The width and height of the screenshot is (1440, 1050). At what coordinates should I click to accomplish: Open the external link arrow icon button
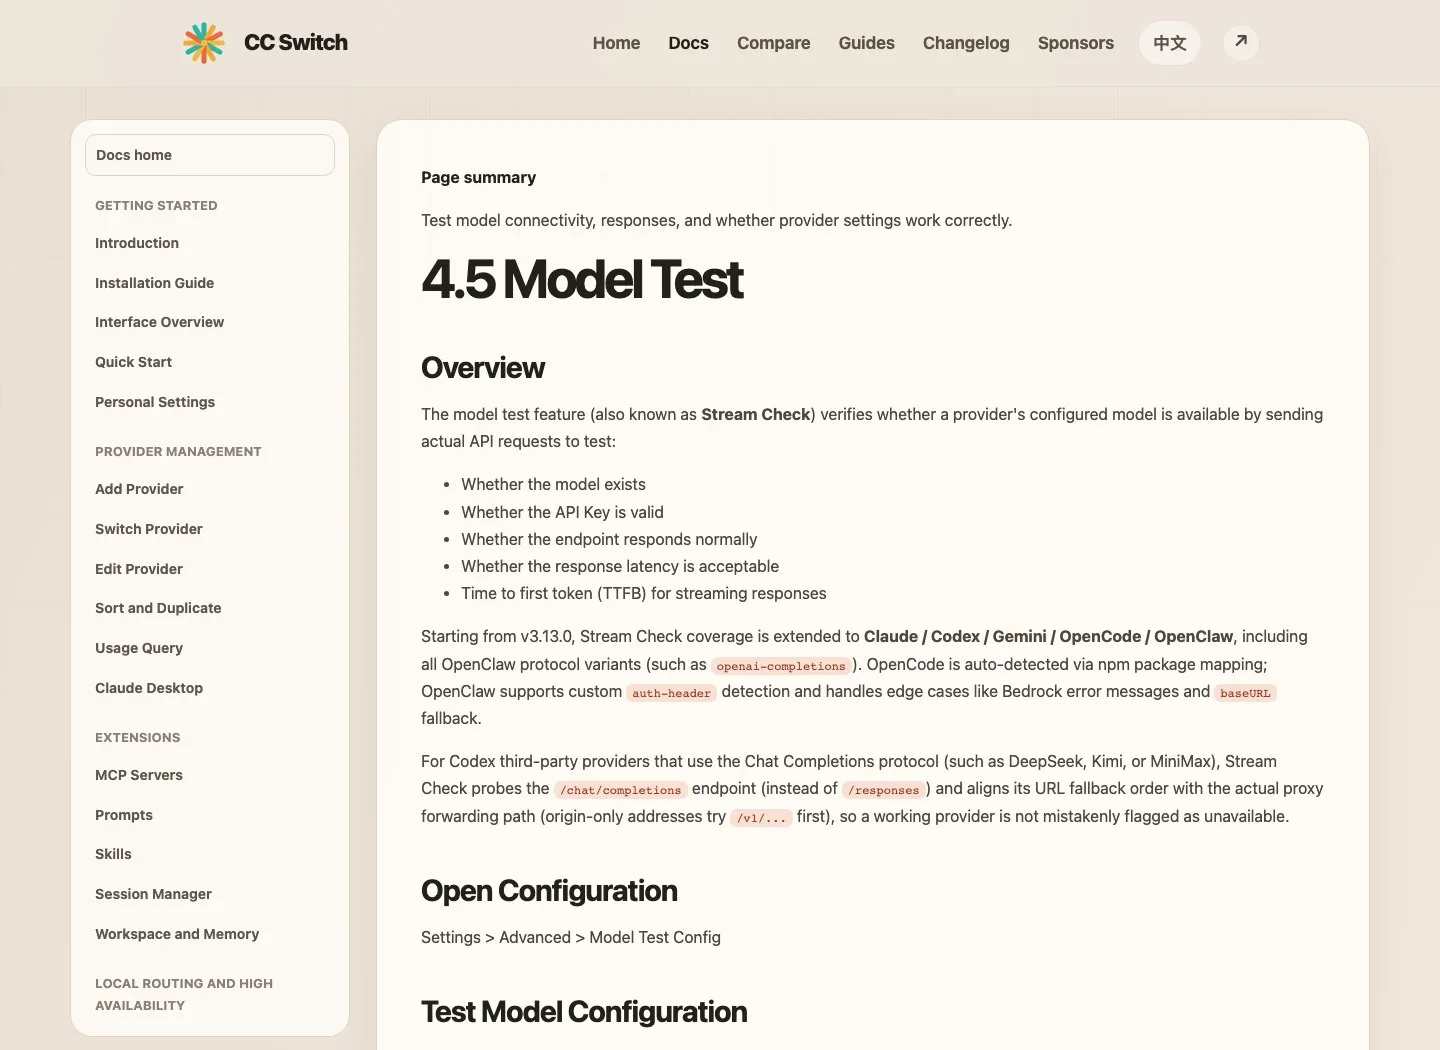[x=1241, y=42]
